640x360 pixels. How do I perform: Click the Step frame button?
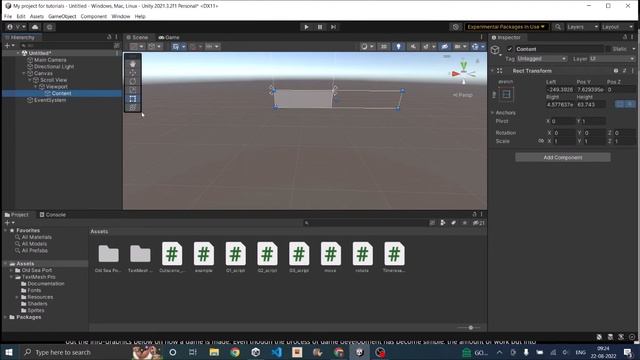tap(333, 27)
